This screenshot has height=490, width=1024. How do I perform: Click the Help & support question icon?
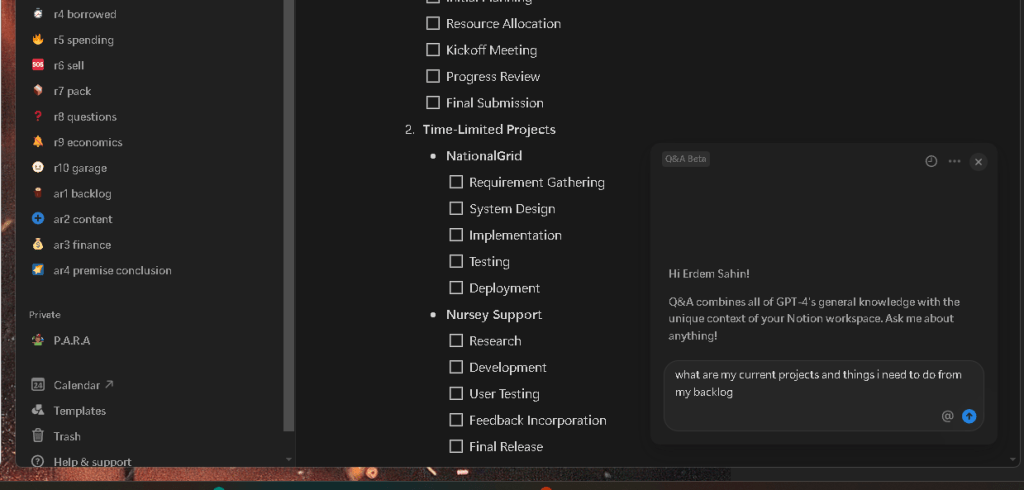pyautogui.click(x=38, y=461)
